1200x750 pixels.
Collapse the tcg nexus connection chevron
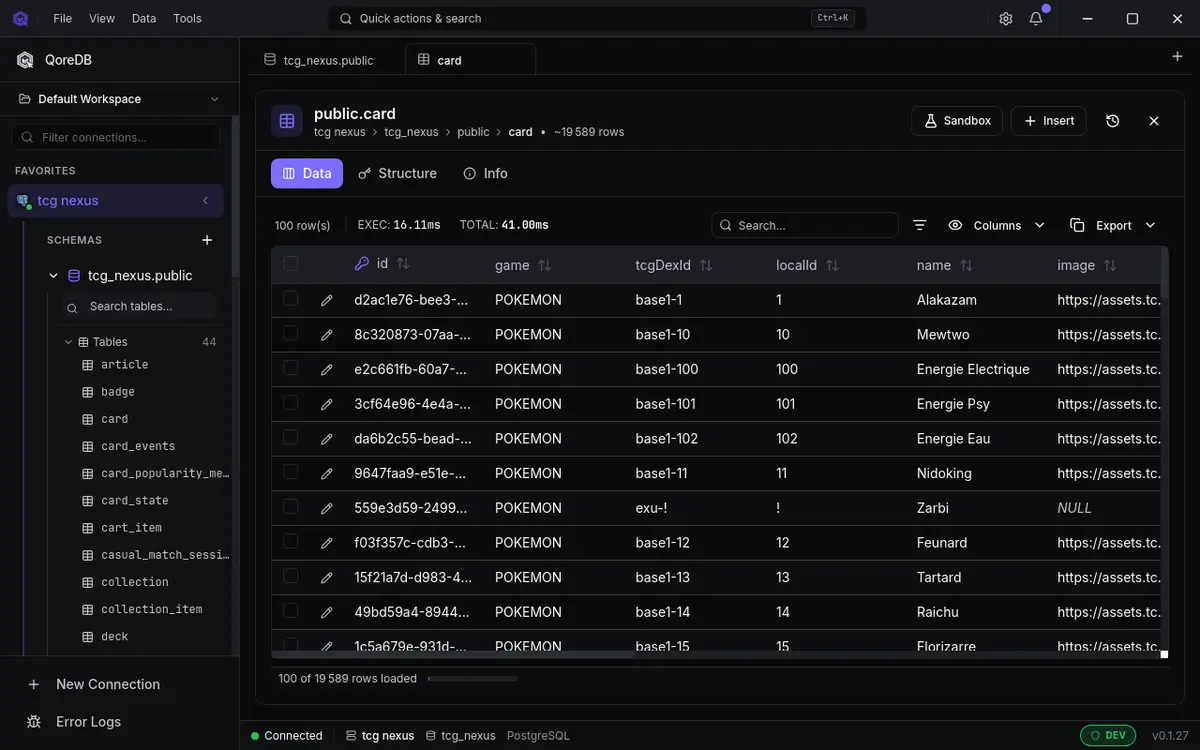click(206, 201)
